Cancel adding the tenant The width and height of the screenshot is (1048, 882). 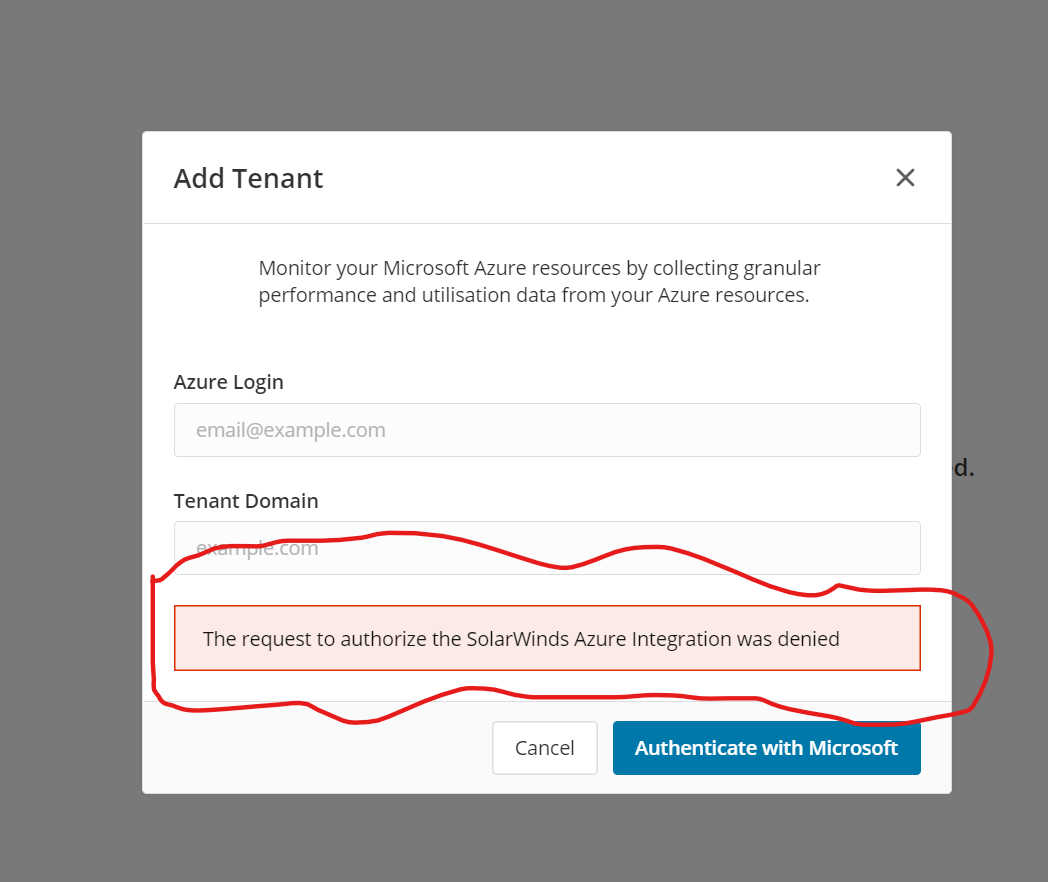(x=544, y=748)
